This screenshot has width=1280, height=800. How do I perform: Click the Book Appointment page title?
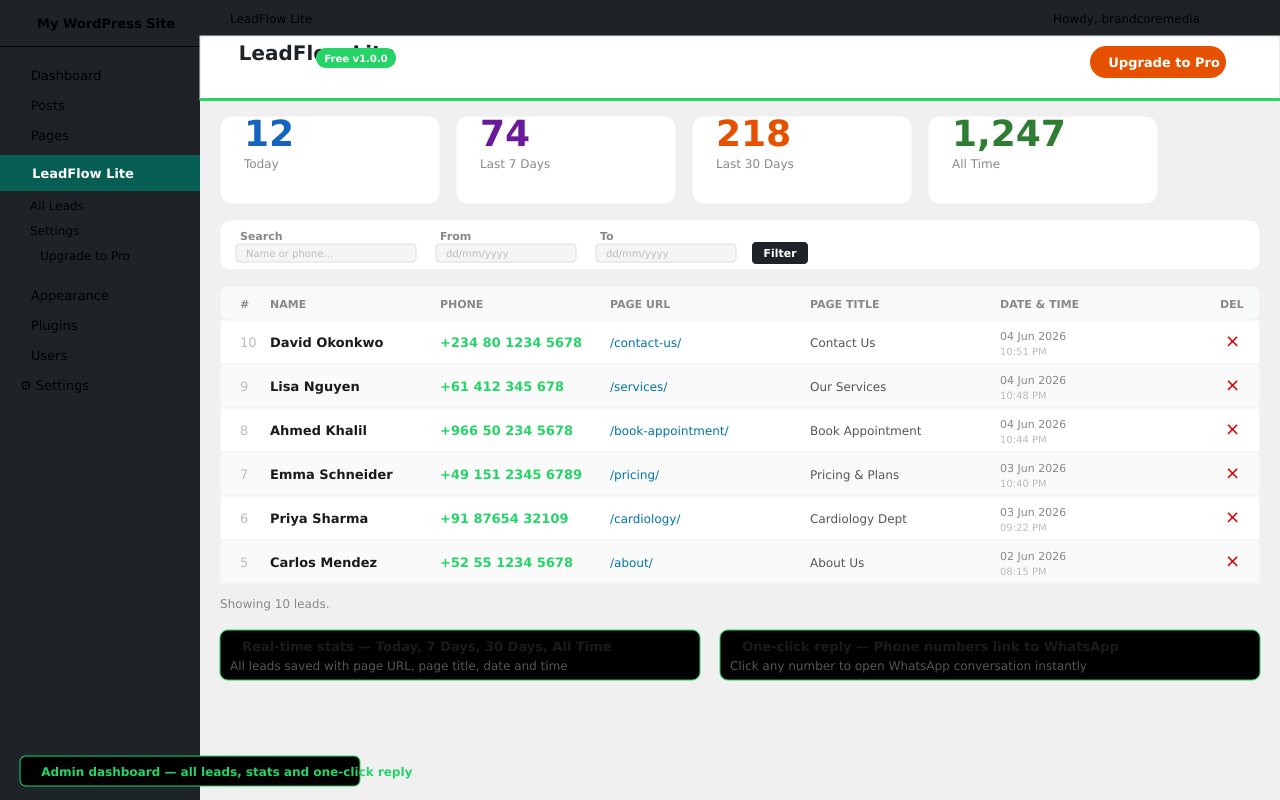[865, 431]
